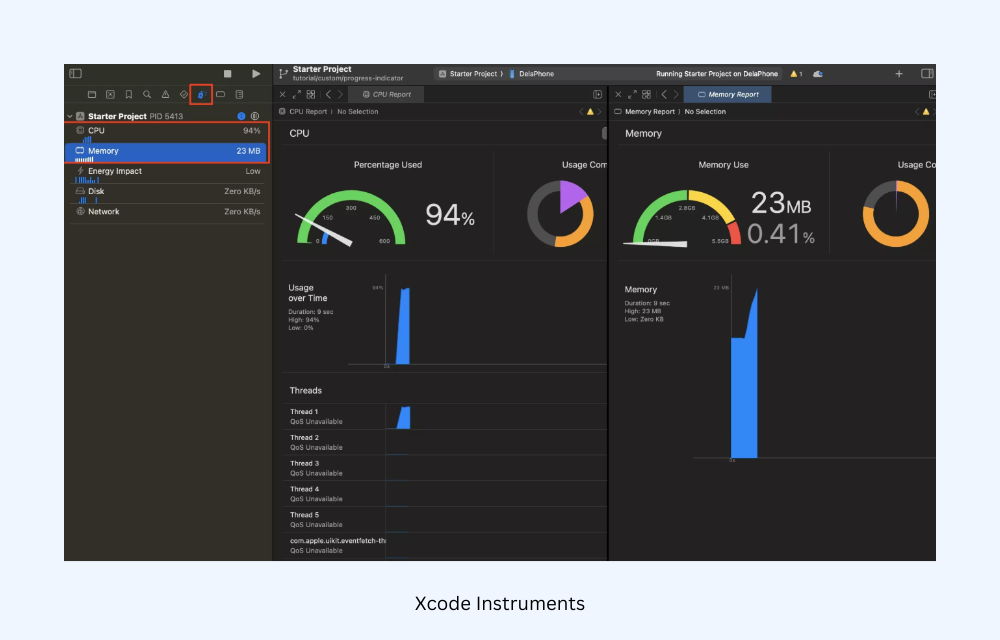This screenshot has width=1000, height=640.
Task: Click the 23 MB memory readout
Action: pyautogui.click(x=781, y=204)
